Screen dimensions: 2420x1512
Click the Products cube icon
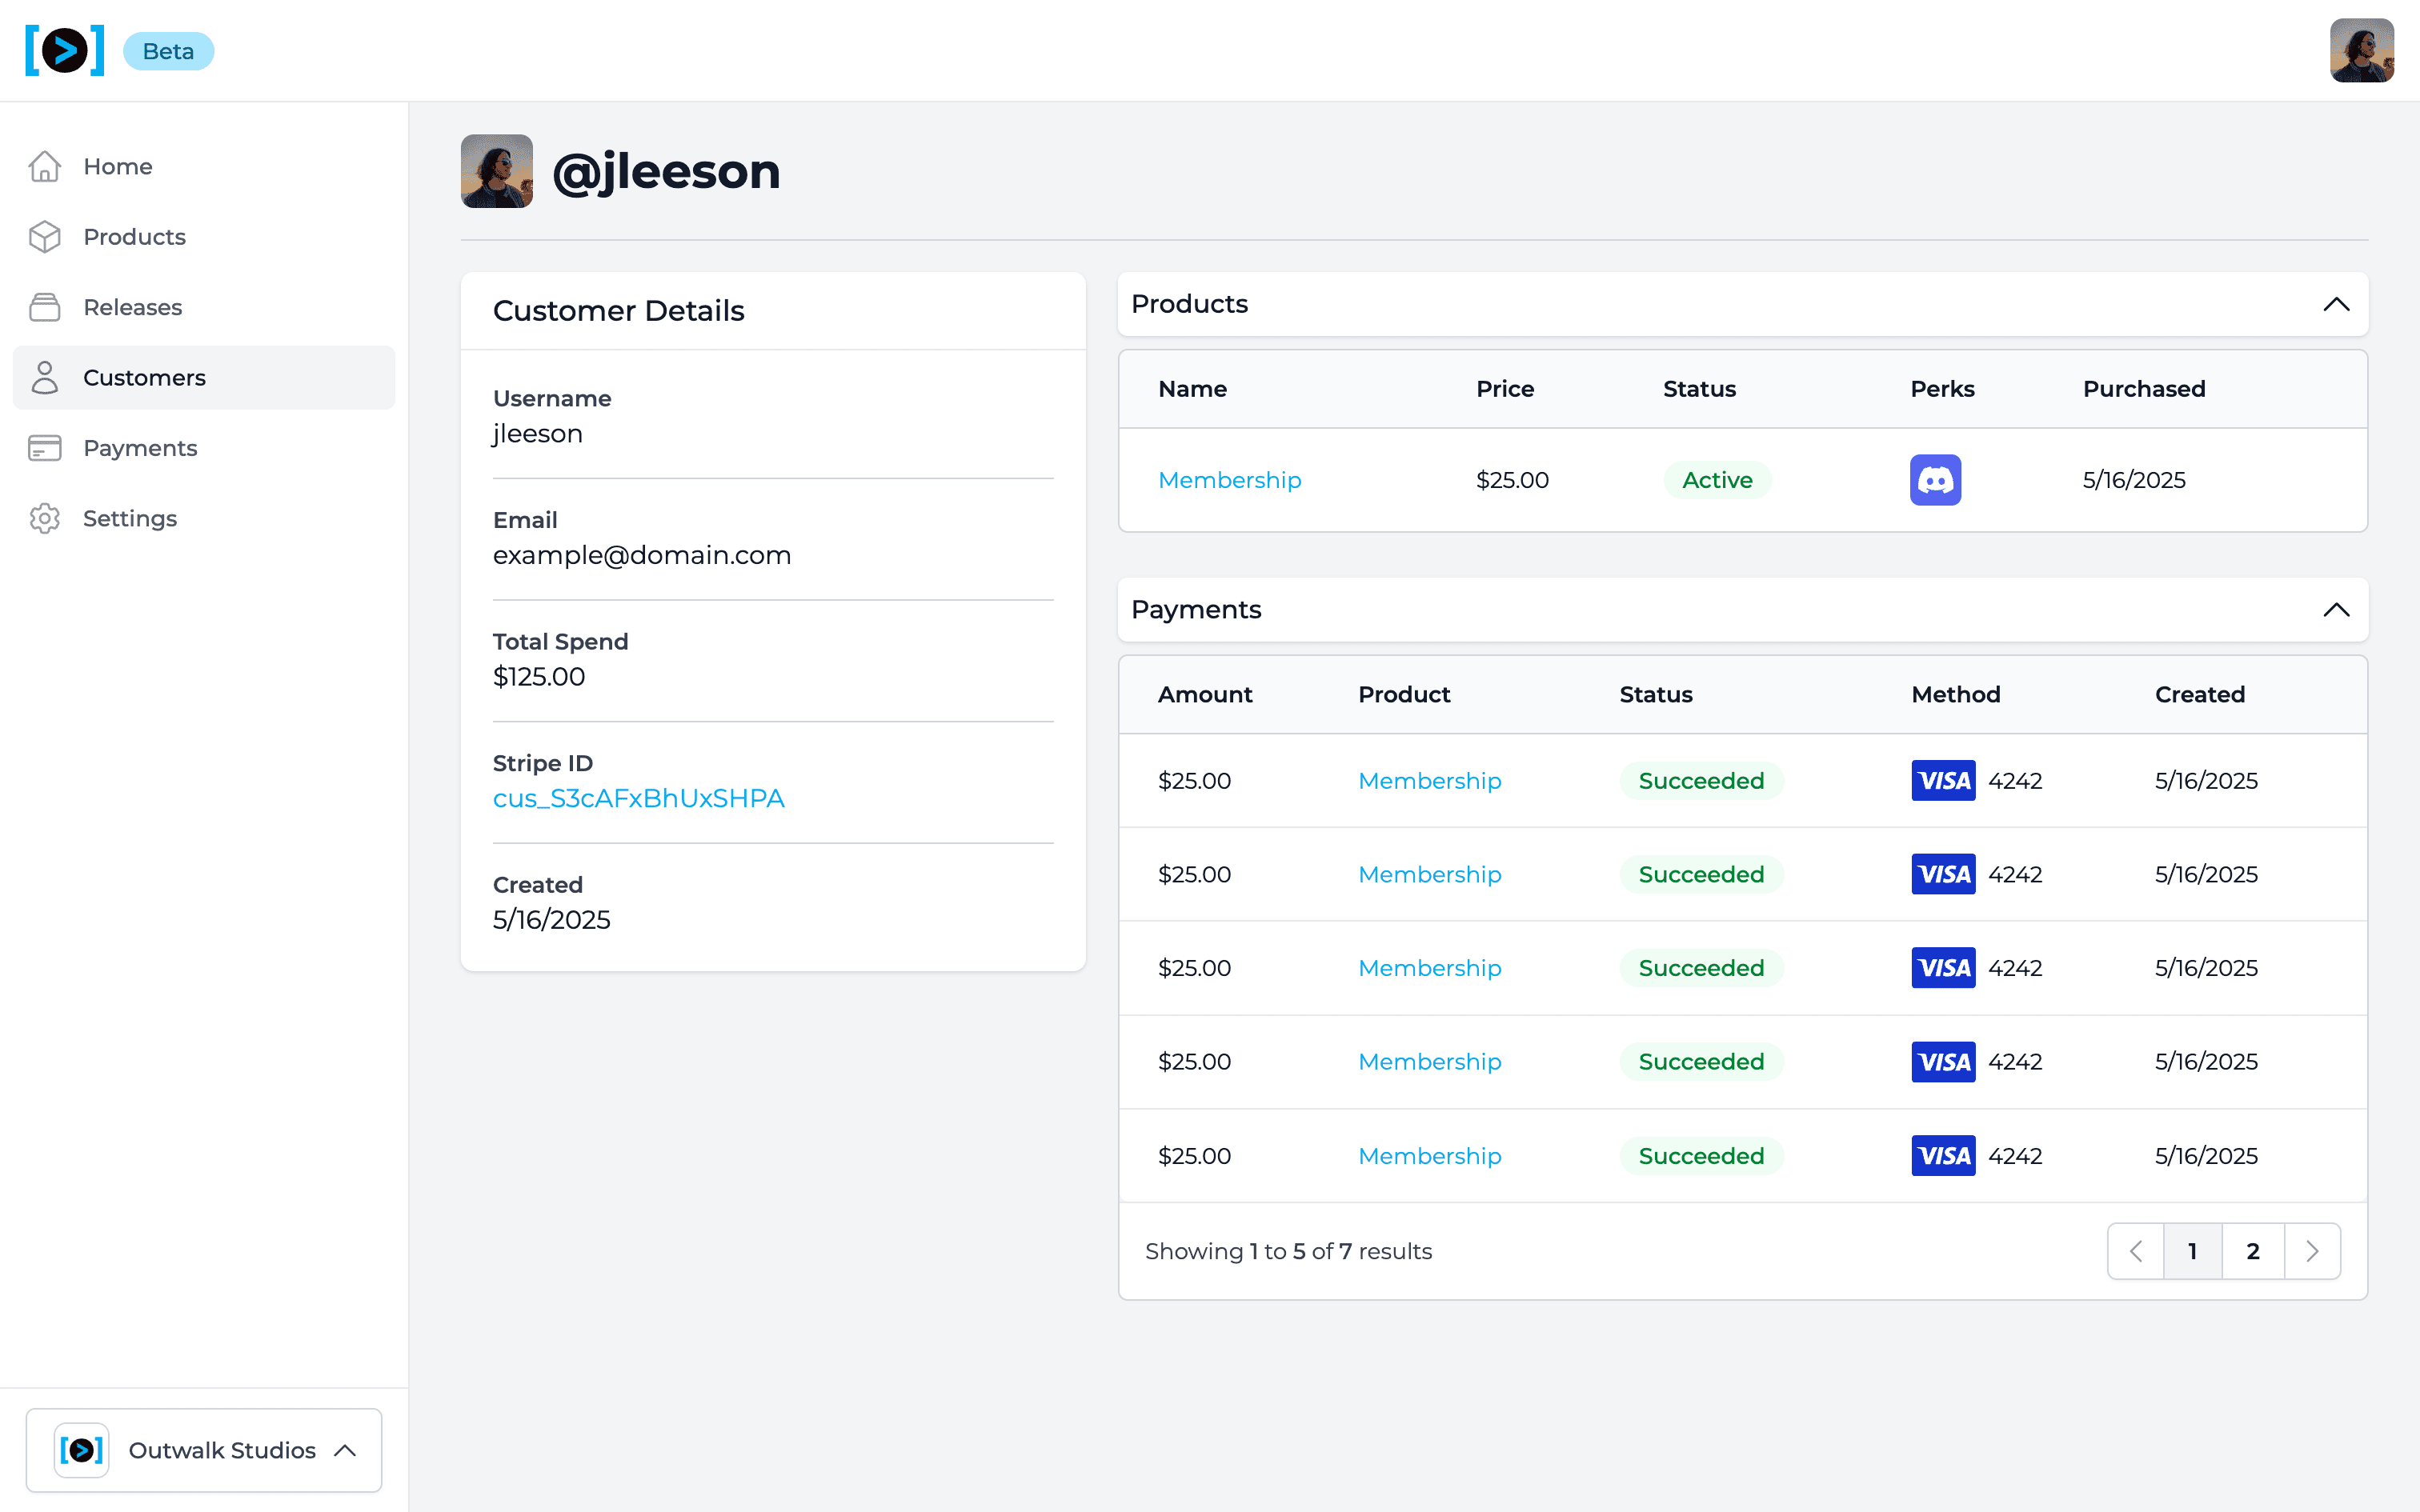click(45, 237)
